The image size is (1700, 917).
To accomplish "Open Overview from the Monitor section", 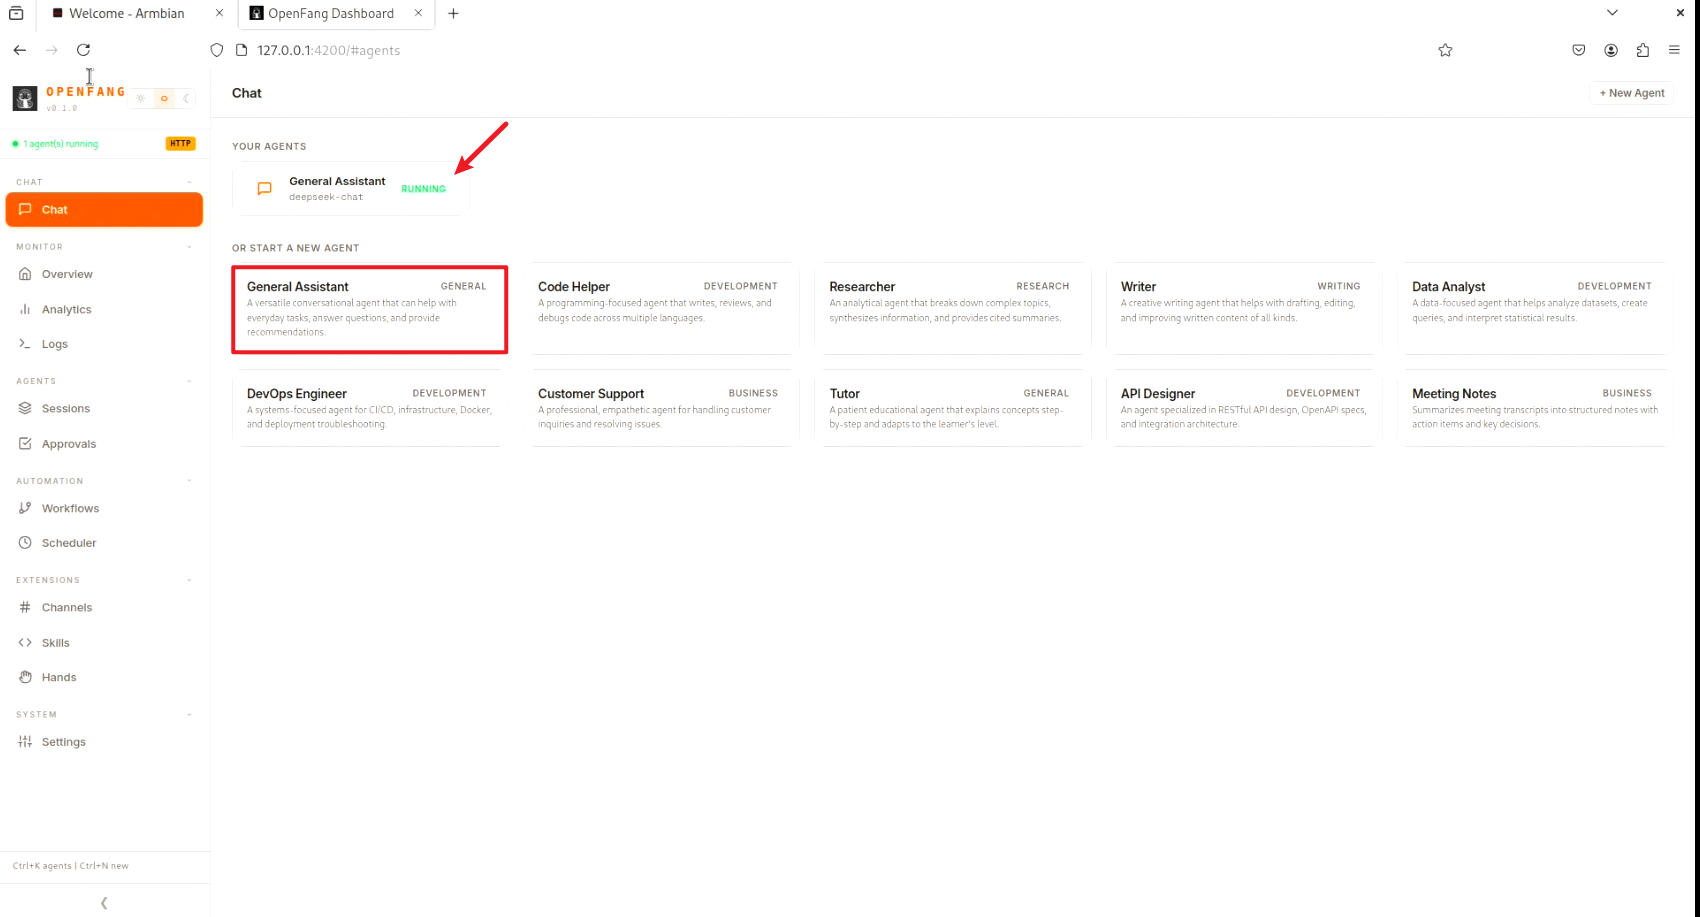I will 66,274.
